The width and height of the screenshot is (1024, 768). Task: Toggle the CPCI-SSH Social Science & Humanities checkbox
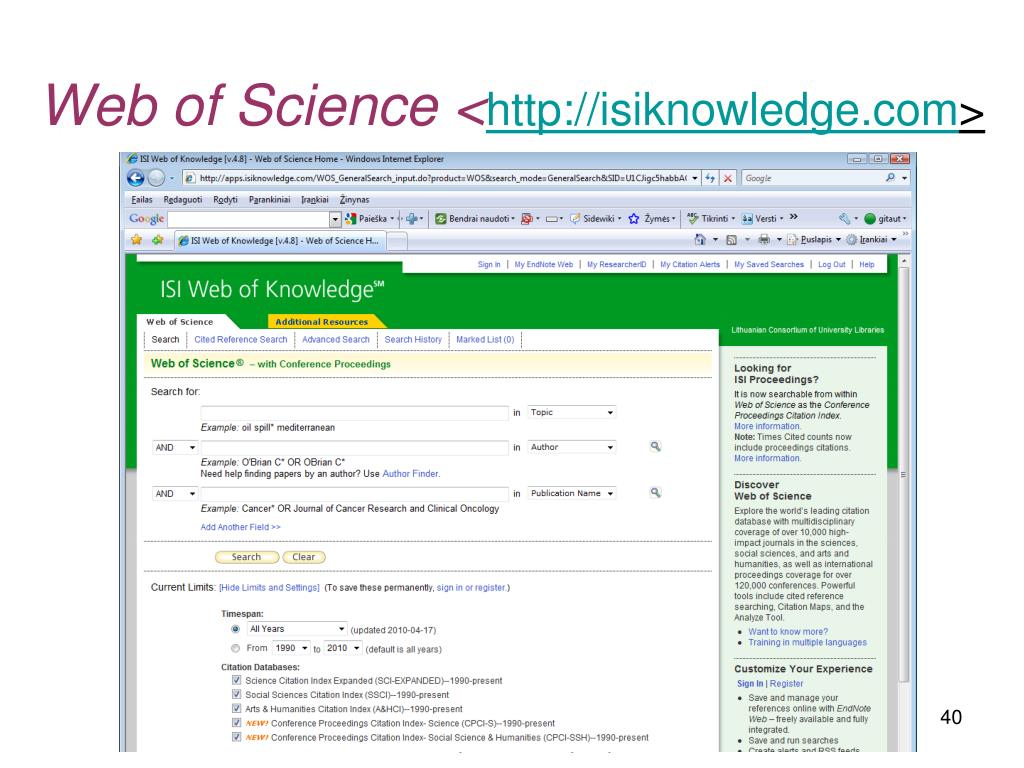(236, 737)
